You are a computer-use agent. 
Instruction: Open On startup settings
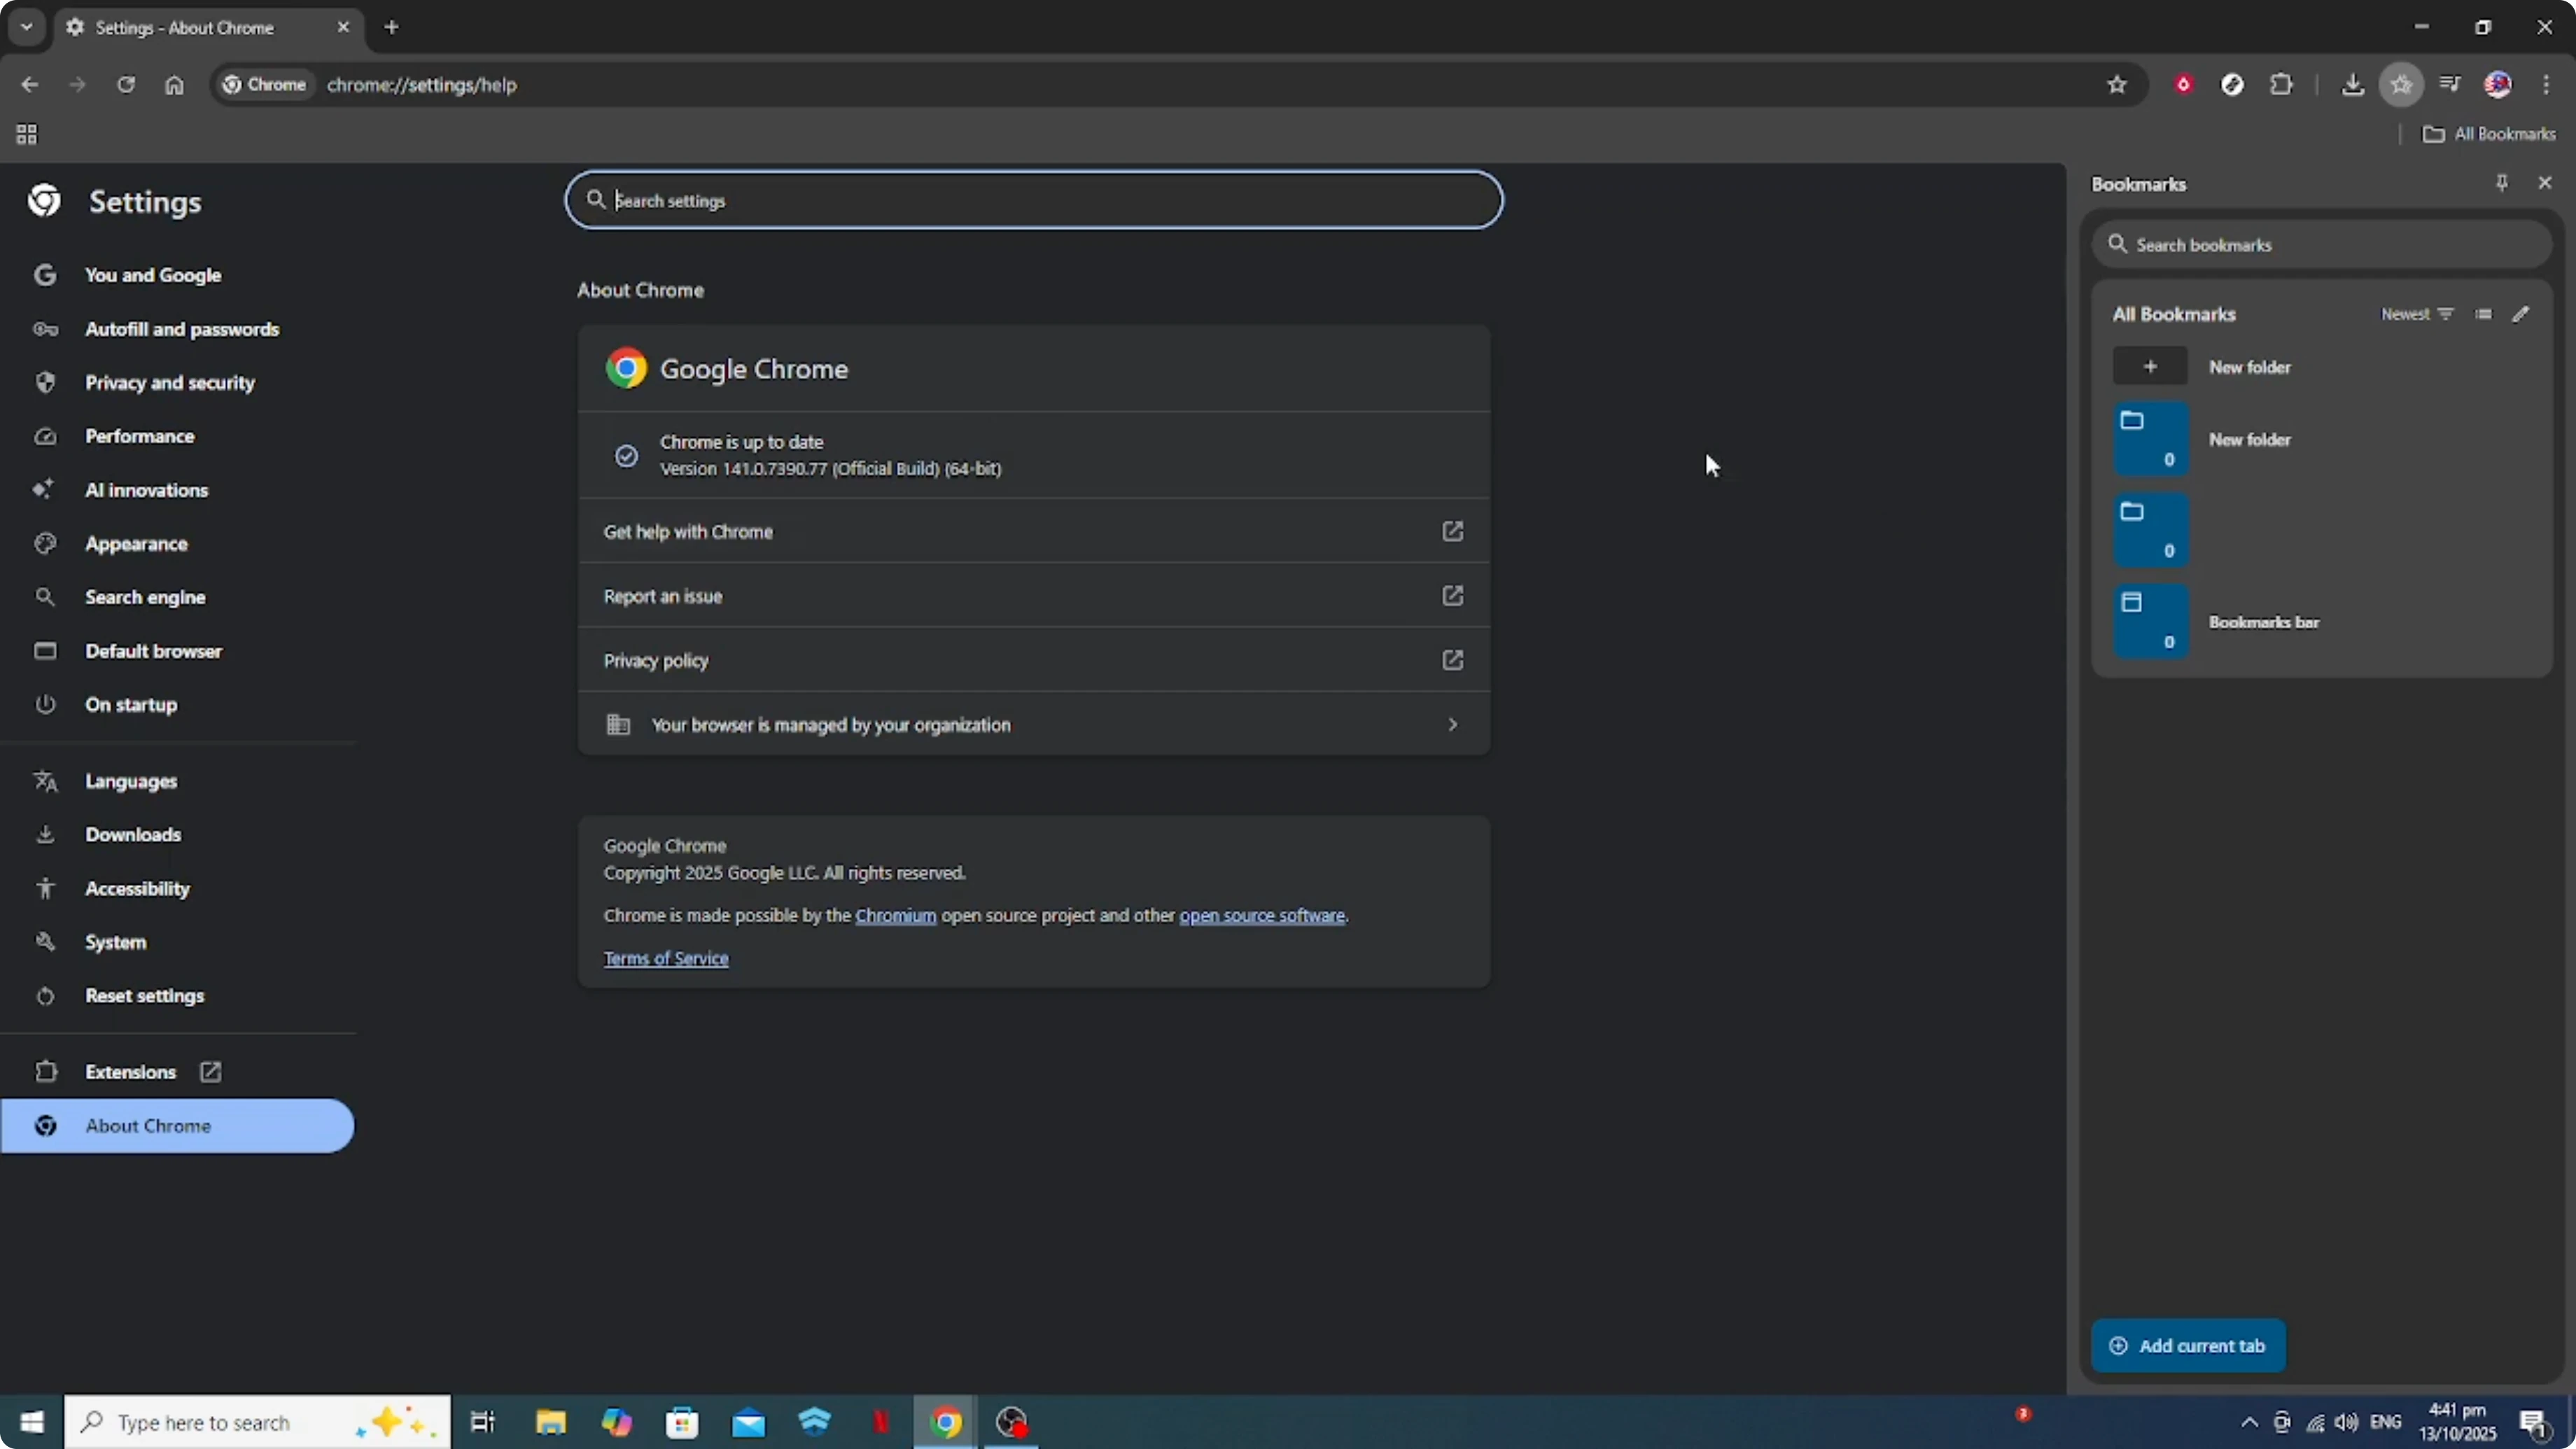(131, 705)
